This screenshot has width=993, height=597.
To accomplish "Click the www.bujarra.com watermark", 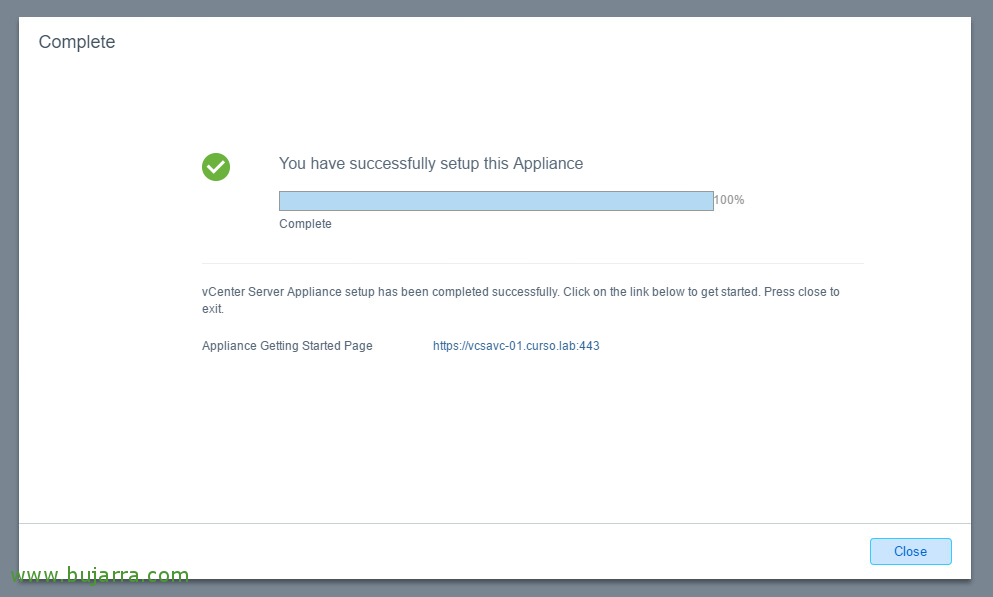I will (x=100, y=575).
